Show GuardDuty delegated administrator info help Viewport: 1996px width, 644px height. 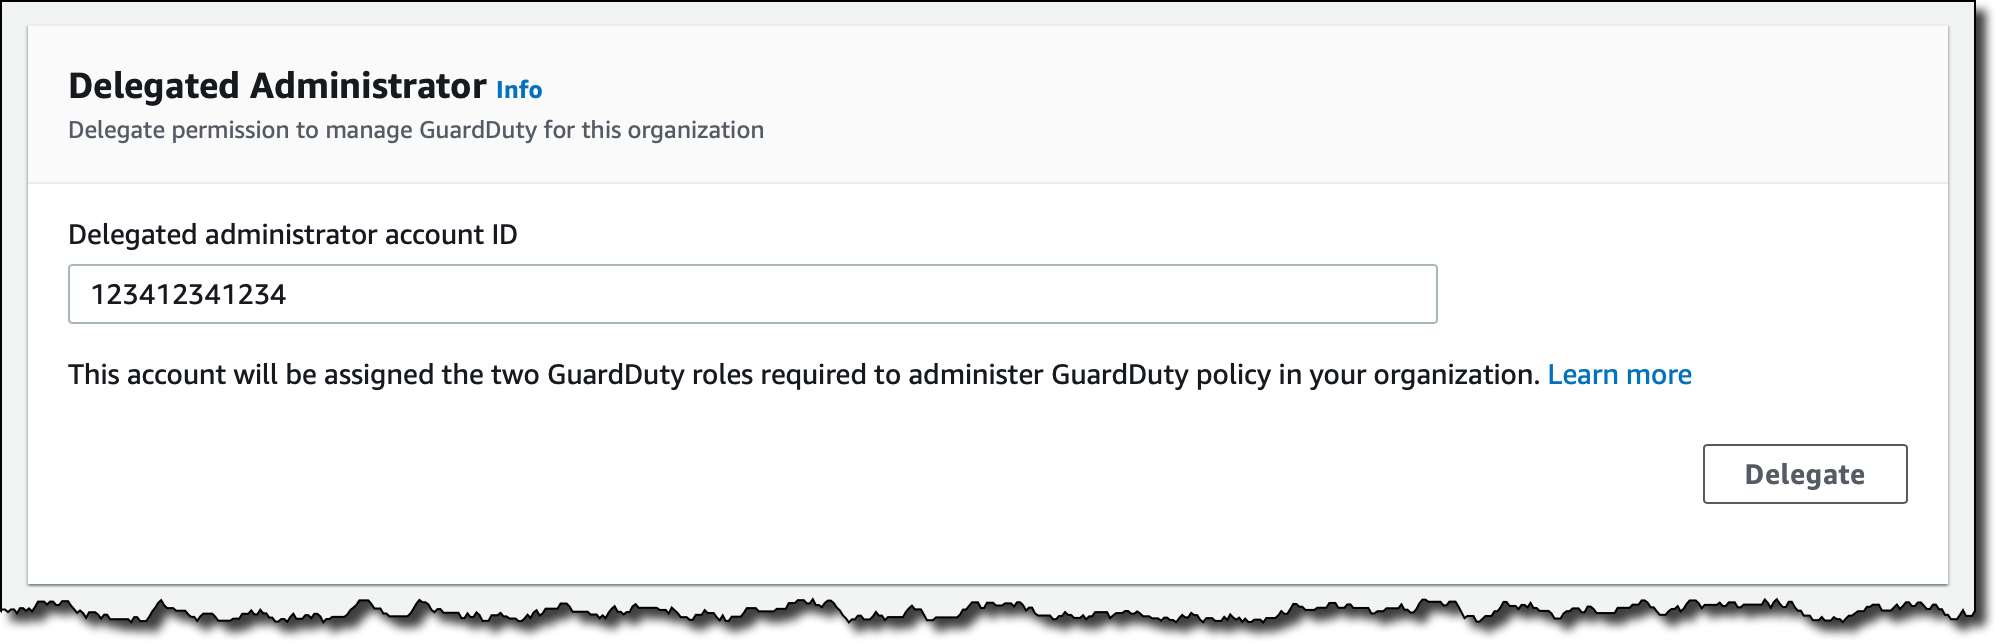click(519, 90)
